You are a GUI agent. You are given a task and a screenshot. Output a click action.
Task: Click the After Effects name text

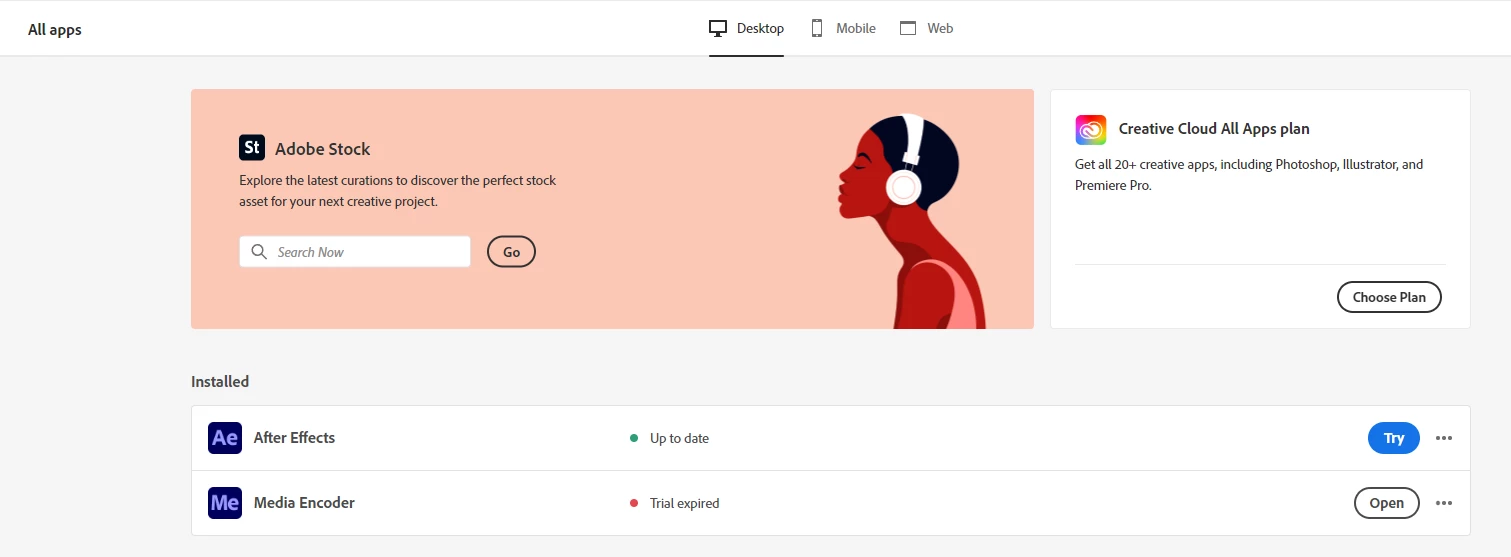[294, 438]
